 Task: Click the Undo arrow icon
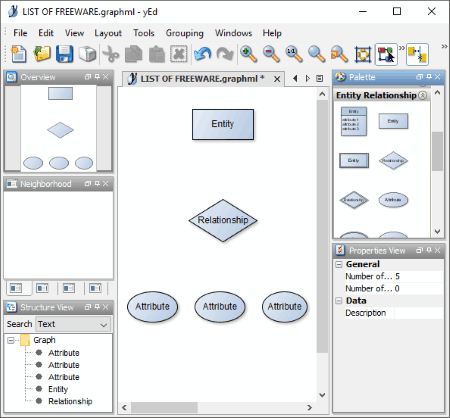pyautogui.click(x=202, y=54)
